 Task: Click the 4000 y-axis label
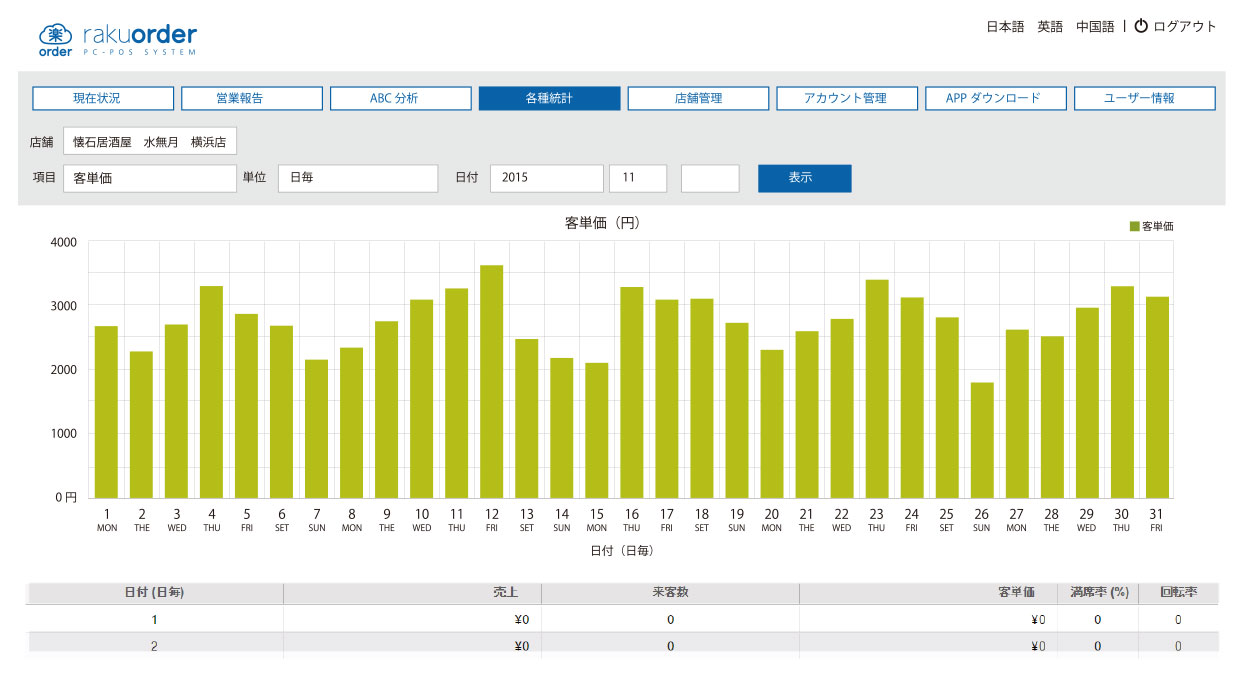62,241
